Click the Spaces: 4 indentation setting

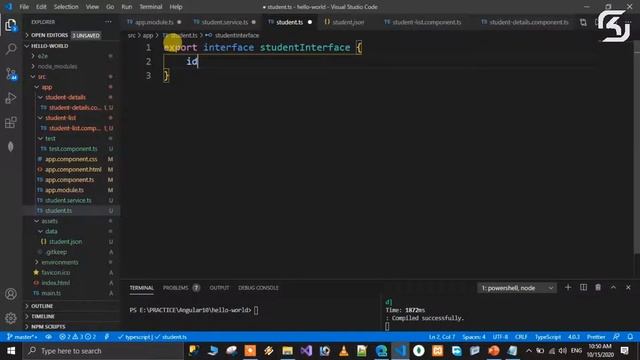tap(474, 337)
